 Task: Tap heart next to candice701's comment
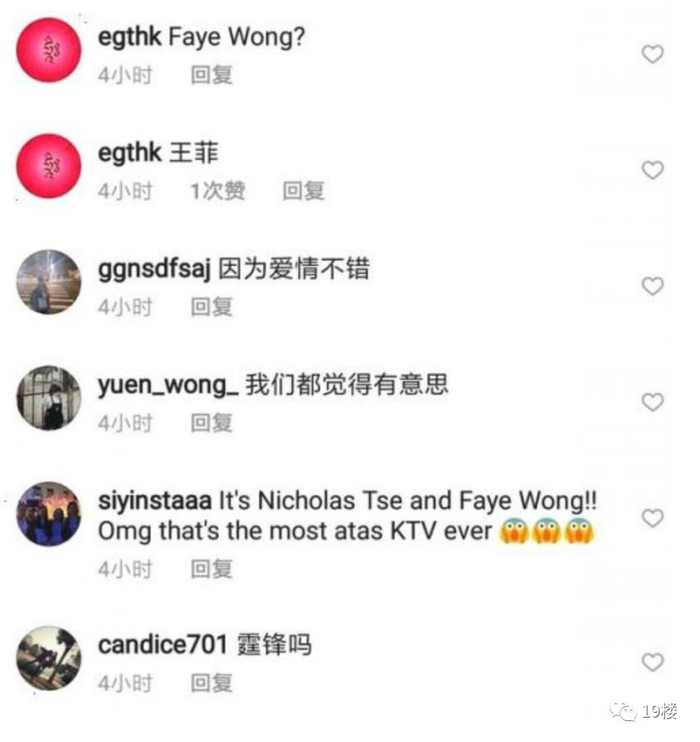point(653,662)
